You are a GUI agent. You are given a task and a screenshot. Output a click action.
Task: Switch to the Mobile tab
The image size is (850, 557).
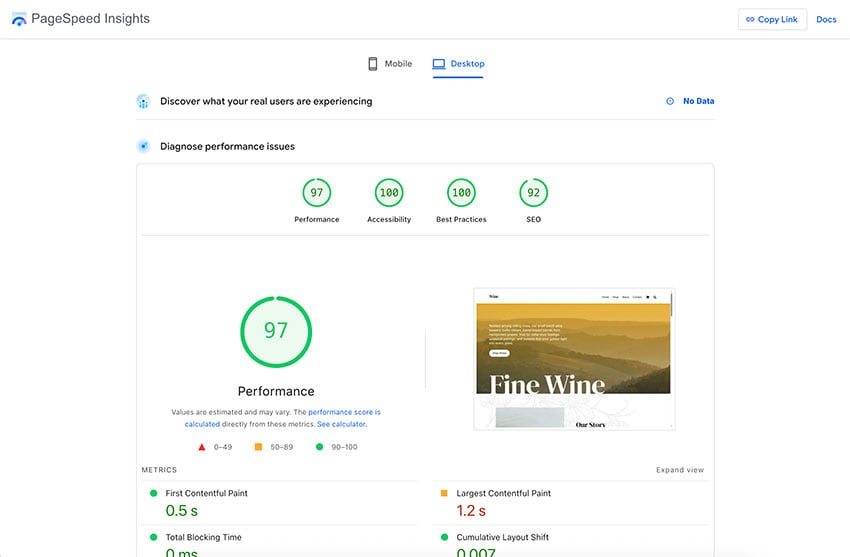[390, 64]
